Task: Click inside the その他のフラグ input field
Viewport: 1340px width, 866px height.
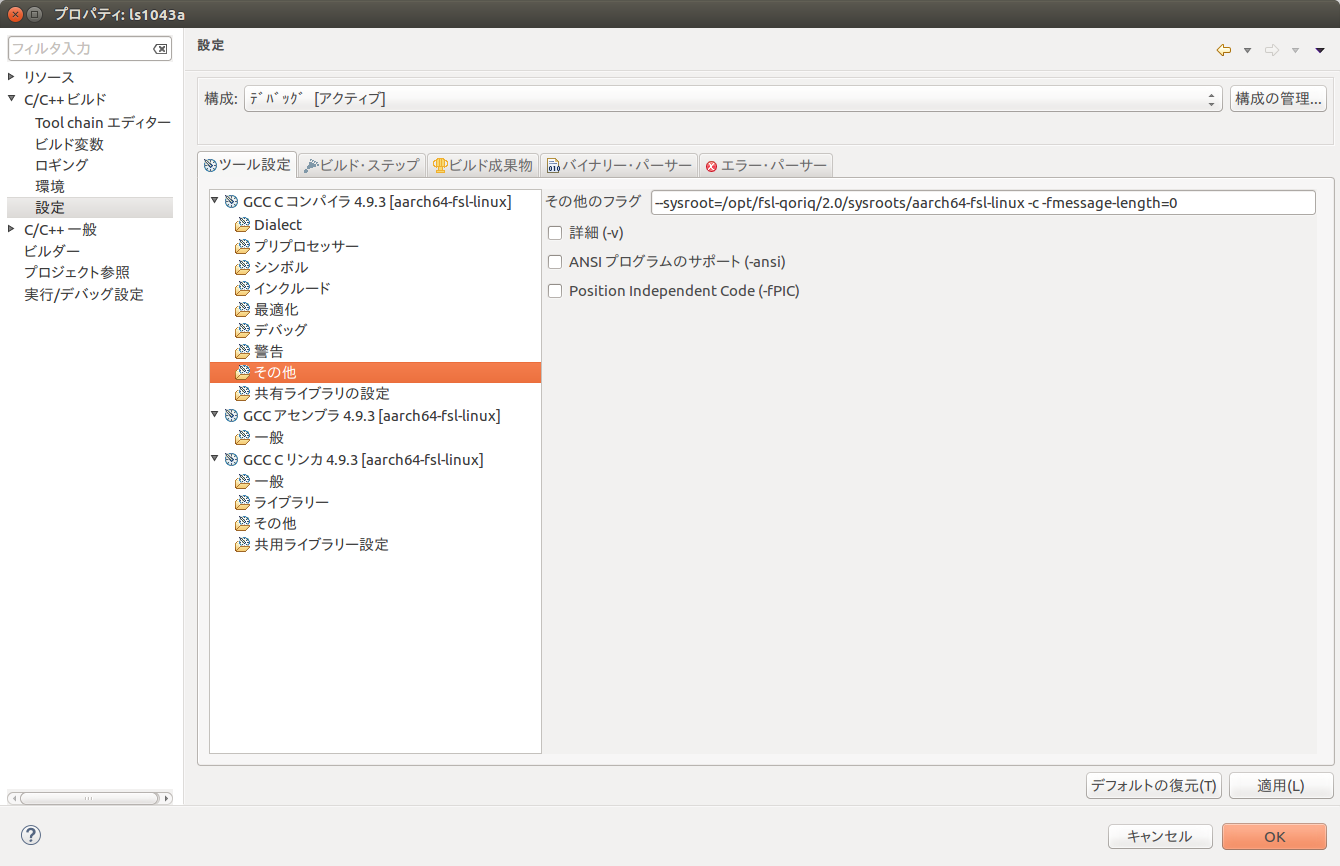Action: point(980,202)
